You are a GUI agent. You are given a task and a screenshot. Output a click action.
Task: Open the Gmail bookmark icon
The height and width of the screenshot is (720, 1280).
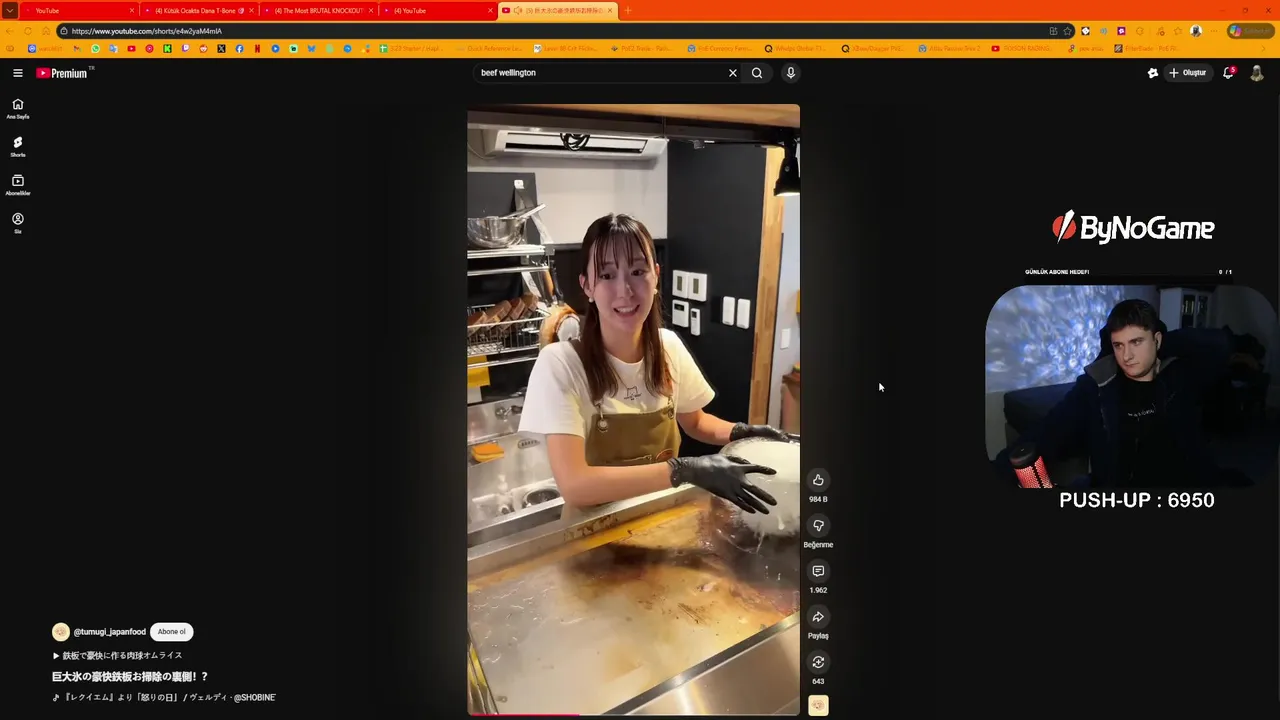coord(77,48)
